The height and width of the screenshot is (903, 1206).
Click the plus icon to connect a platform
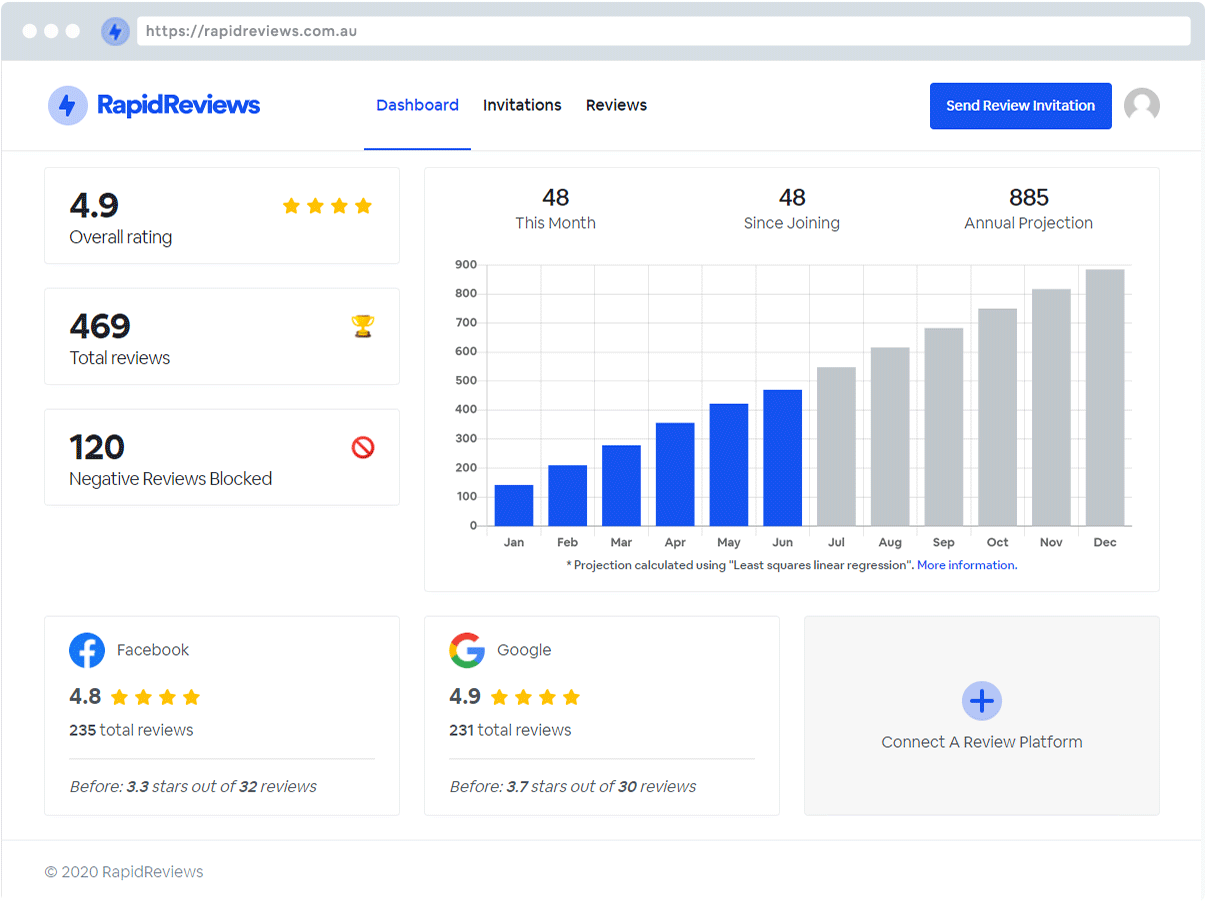coord(981,701)
